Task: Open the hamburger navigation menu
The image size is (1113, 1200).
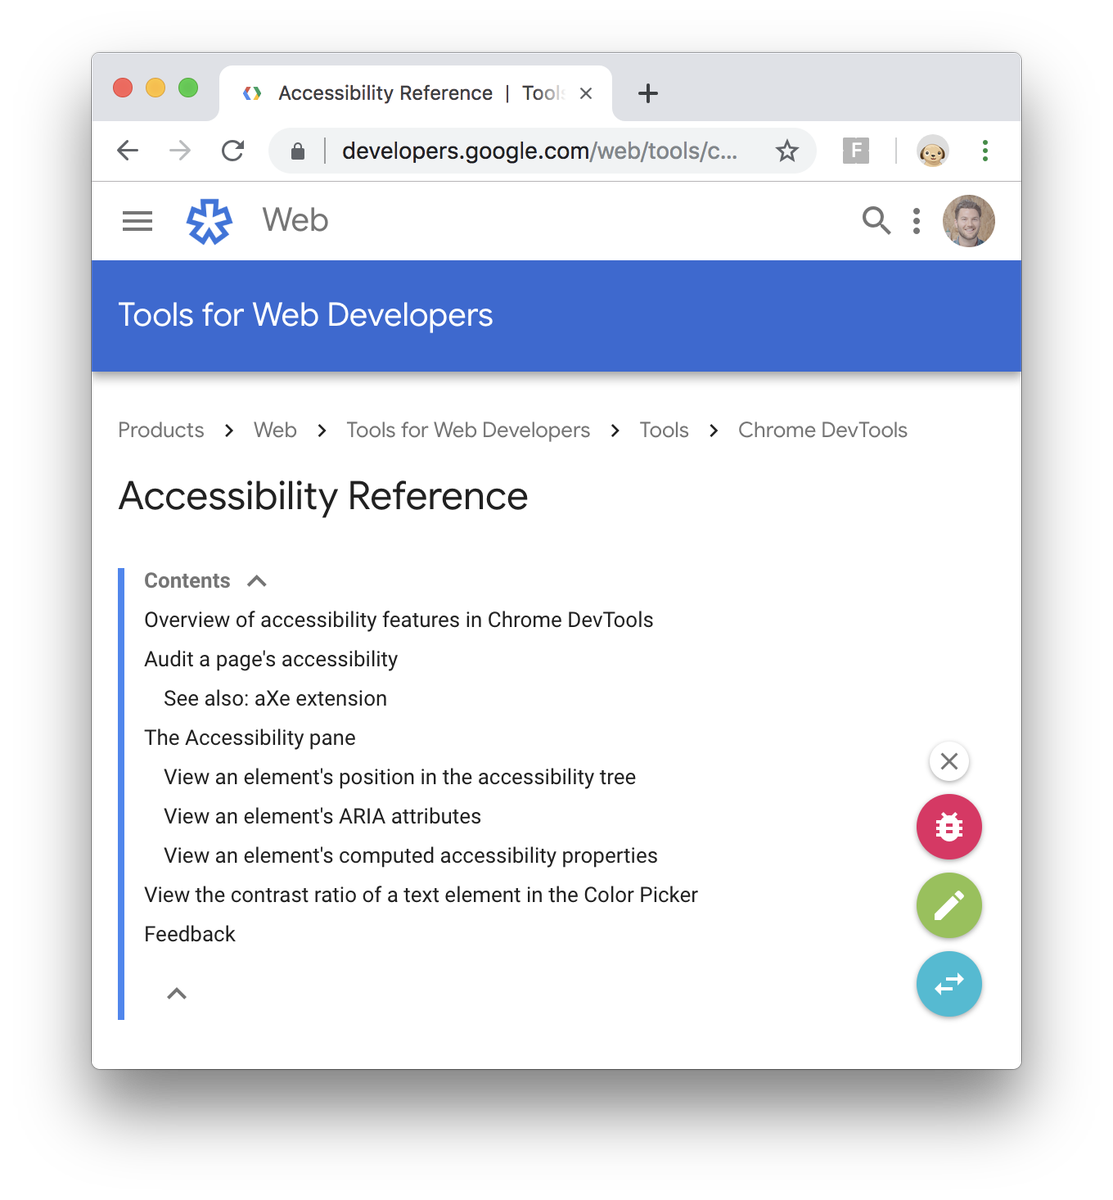Action: point(137,221)
